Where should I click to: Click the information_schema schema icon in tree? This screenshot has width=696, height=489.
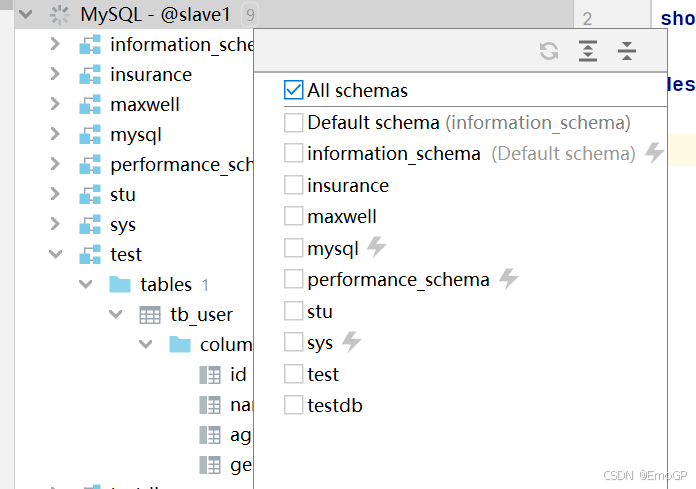[x=90, y=45]
